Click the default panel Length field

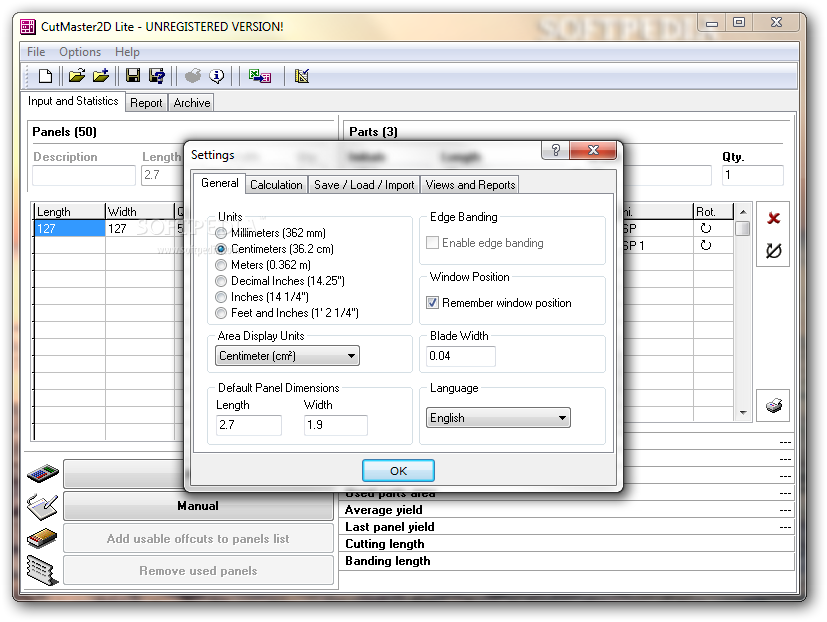pyautogui.click(x=248, y=425)
